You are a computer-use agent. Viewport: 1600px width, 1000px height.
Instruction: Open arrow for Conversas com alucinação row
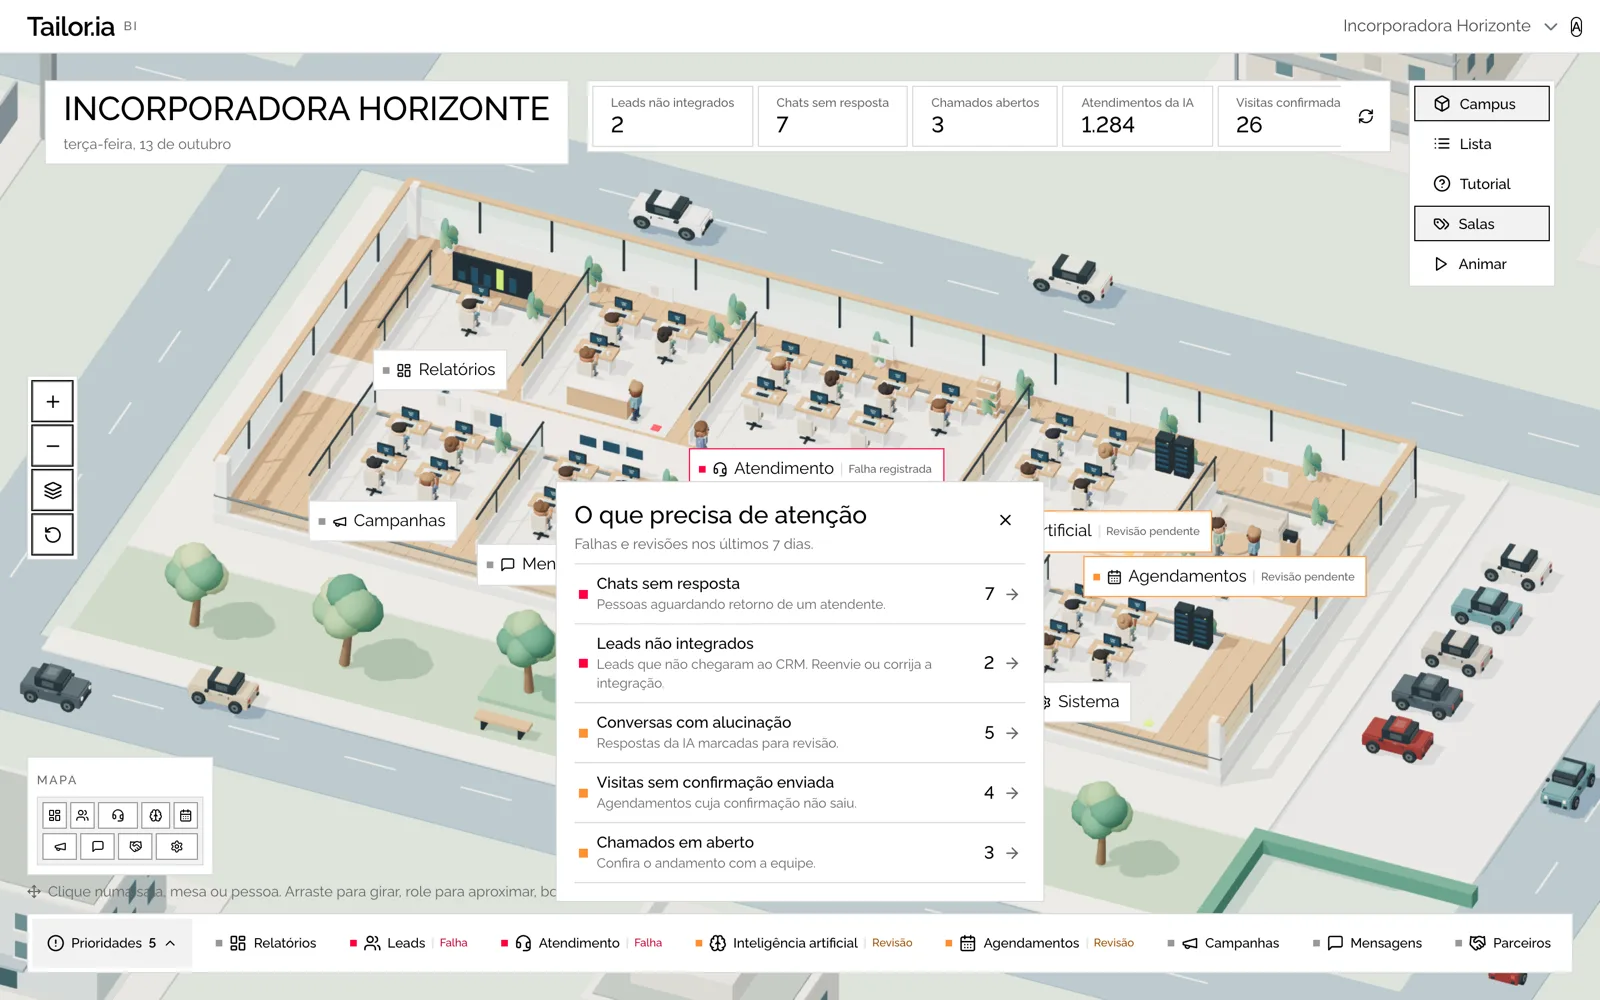[x=1012, y=733]
